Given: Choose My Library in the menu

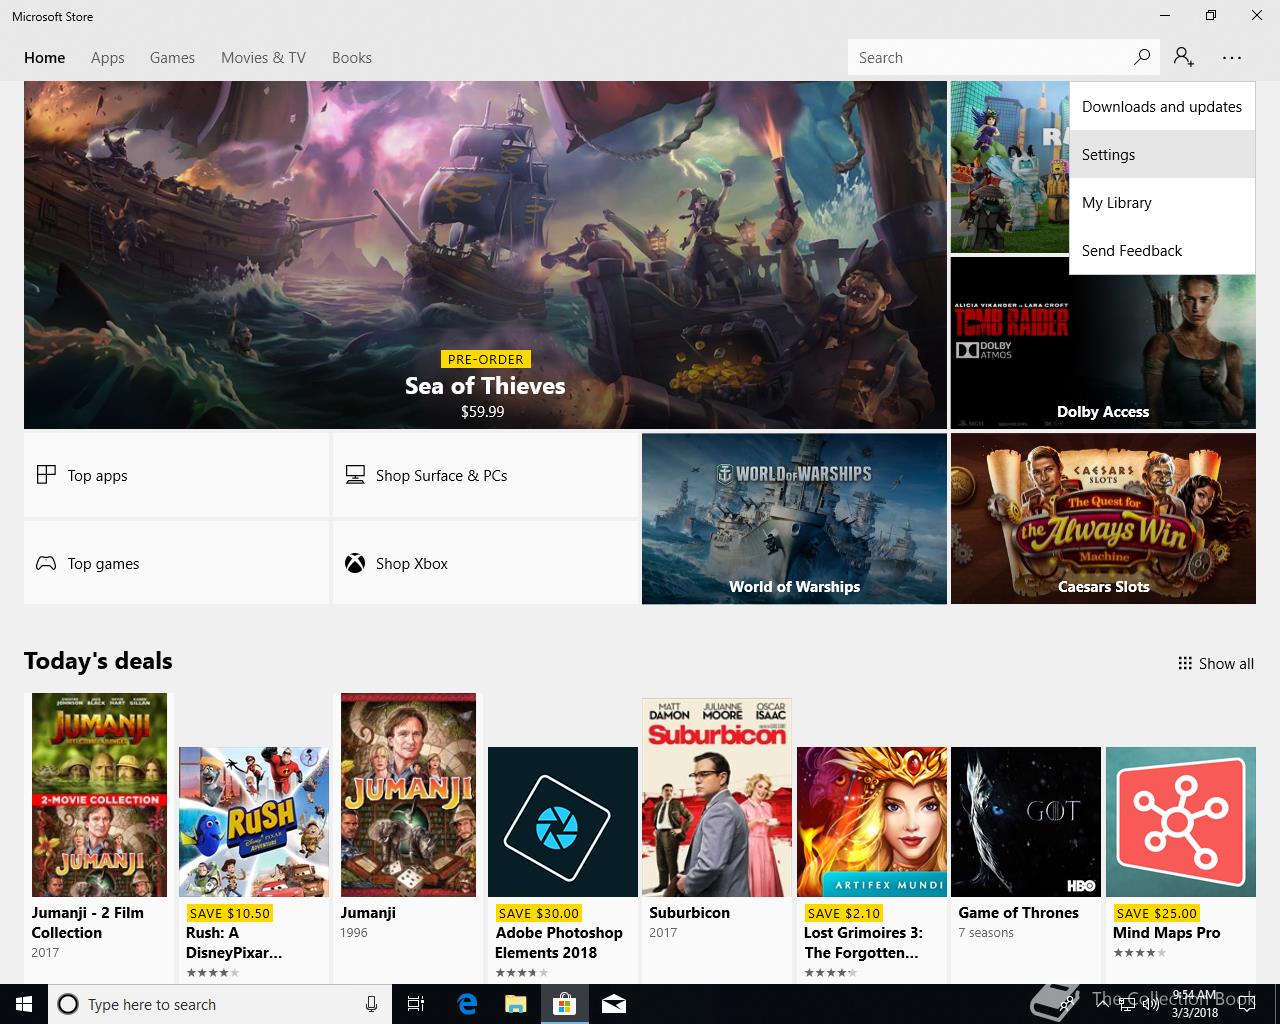Looking at the screenshot, I should 1162,203.
